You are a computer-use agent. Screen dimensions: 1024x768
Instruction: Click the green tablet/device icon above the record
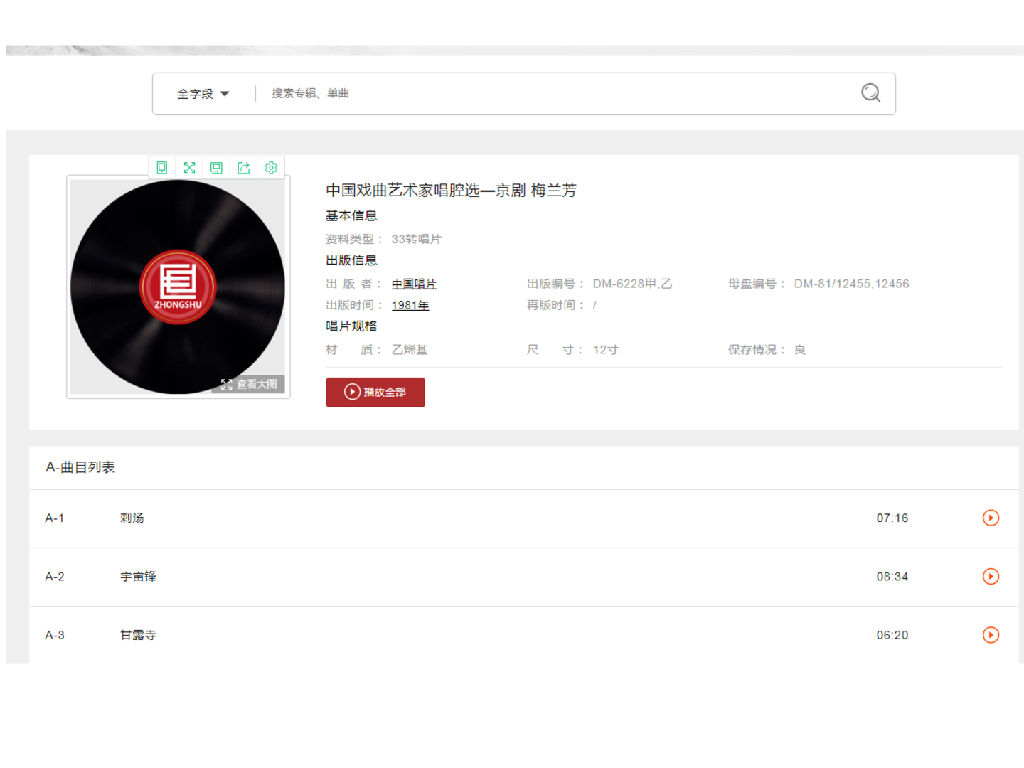point(162,168)
